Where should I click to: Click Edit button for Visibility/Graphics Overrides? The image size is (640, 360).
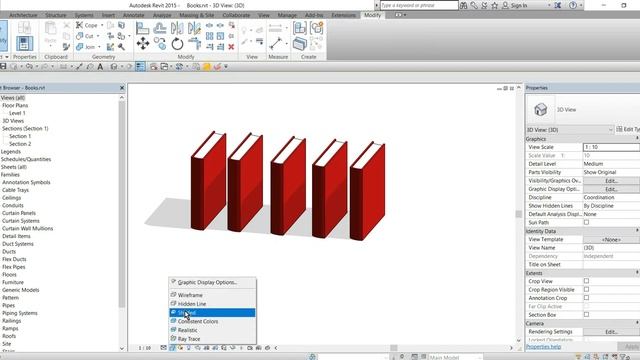coord(611,180)
